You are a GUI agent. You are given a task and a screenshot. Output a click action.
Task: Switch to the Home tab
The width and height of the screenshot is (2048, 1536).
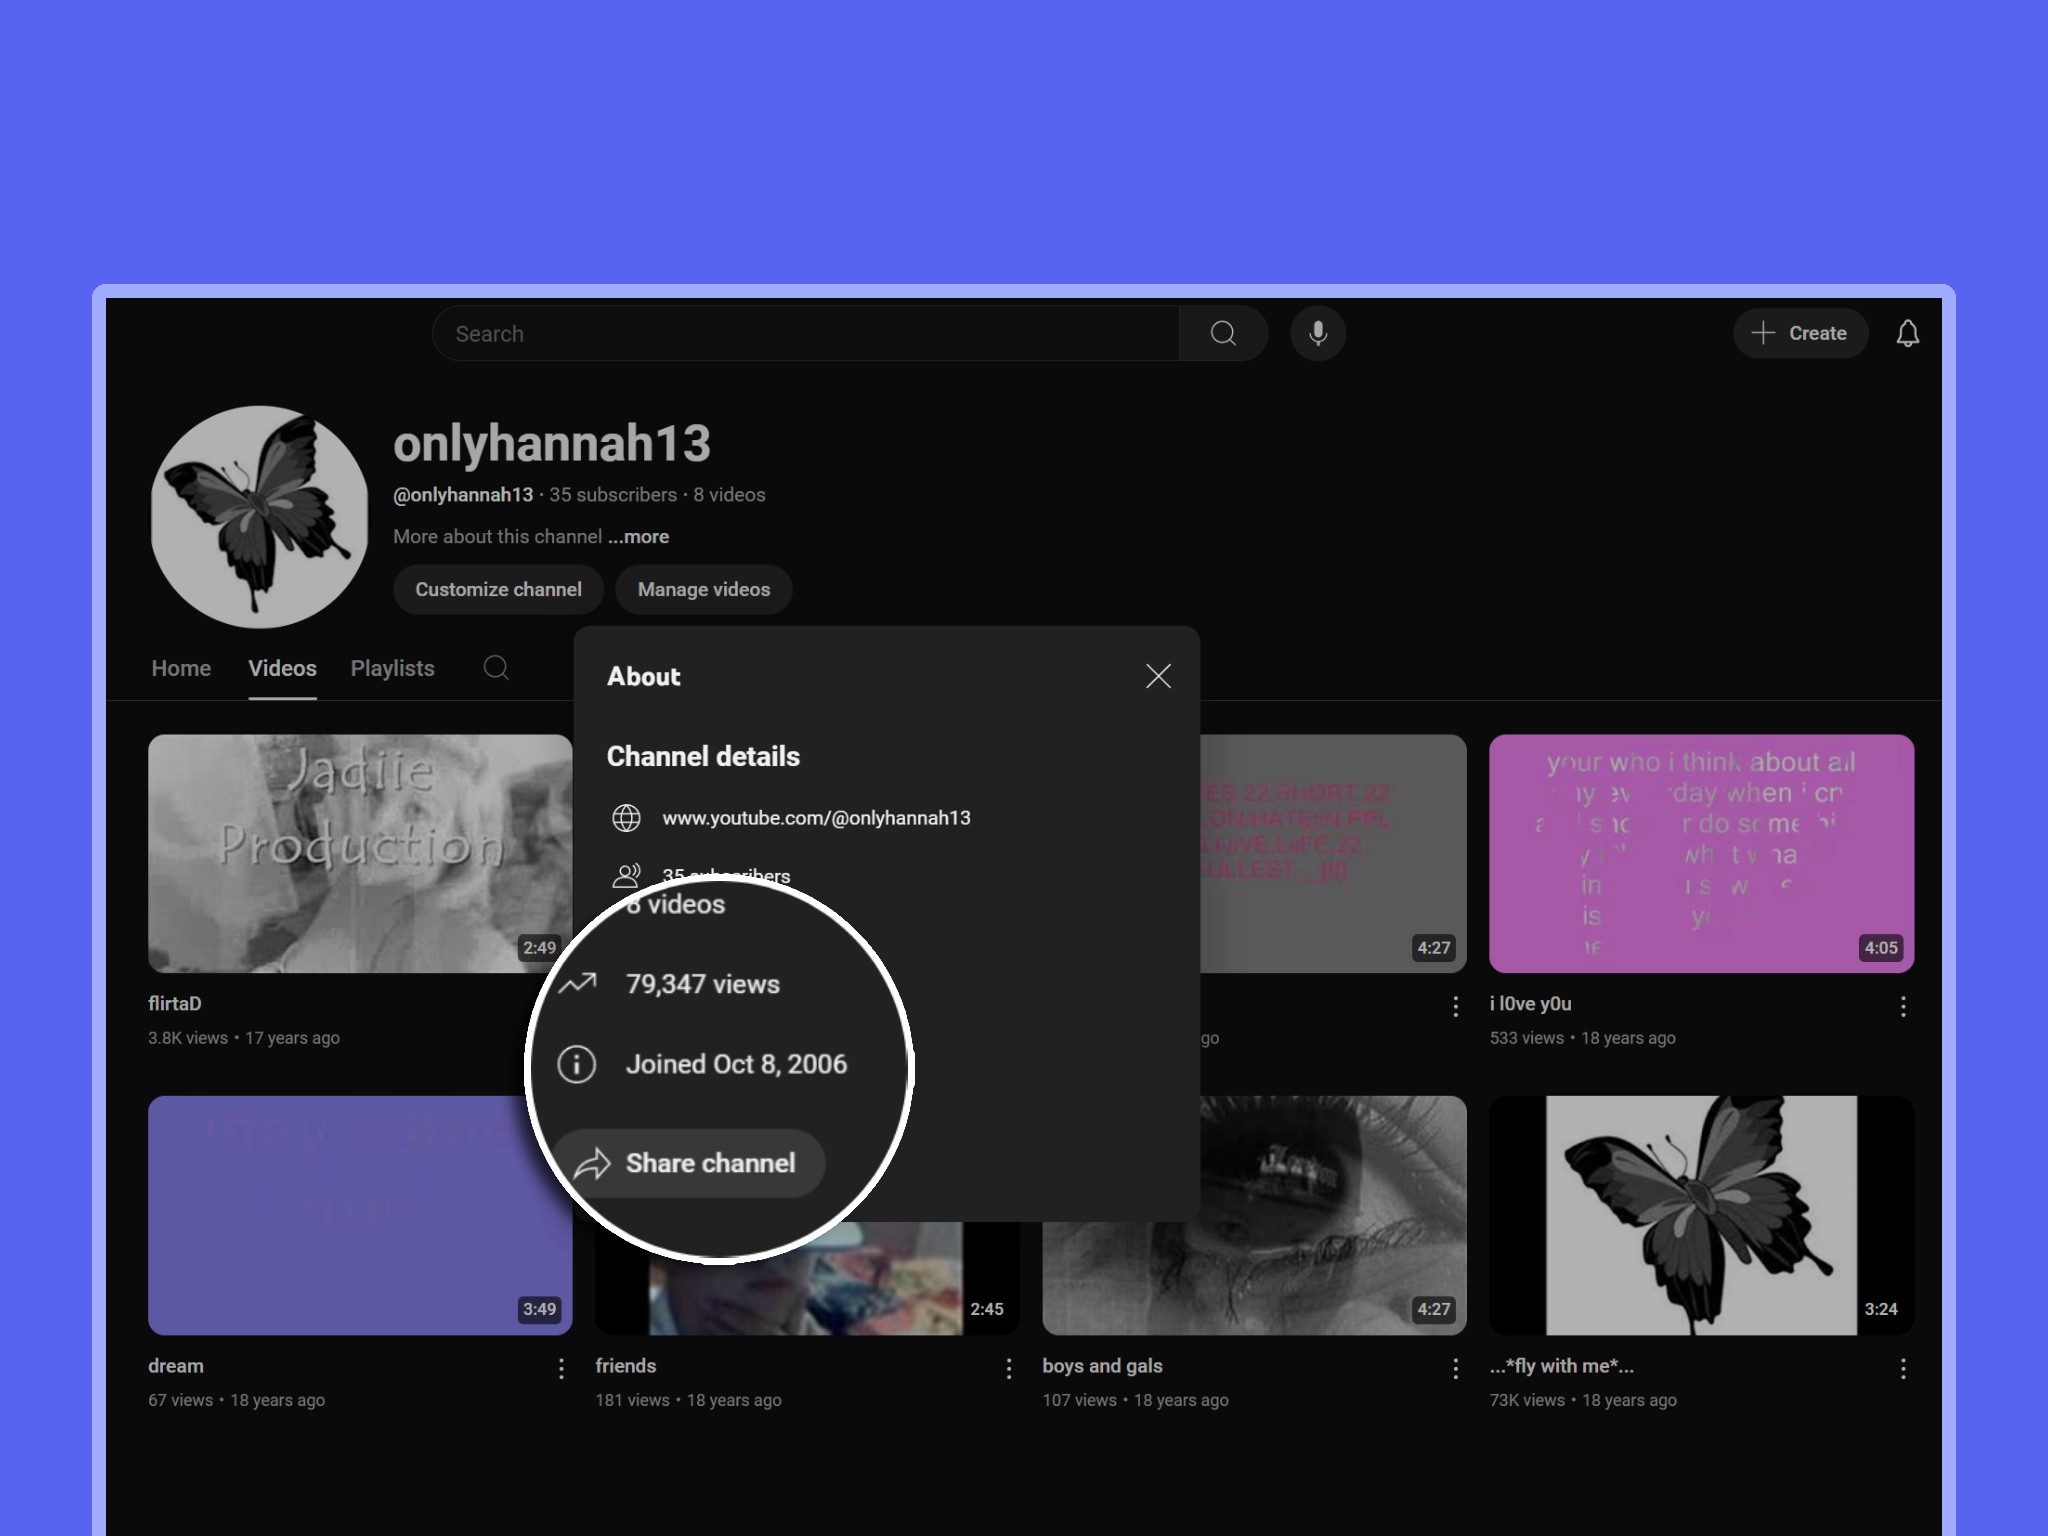tap(181, 668)
